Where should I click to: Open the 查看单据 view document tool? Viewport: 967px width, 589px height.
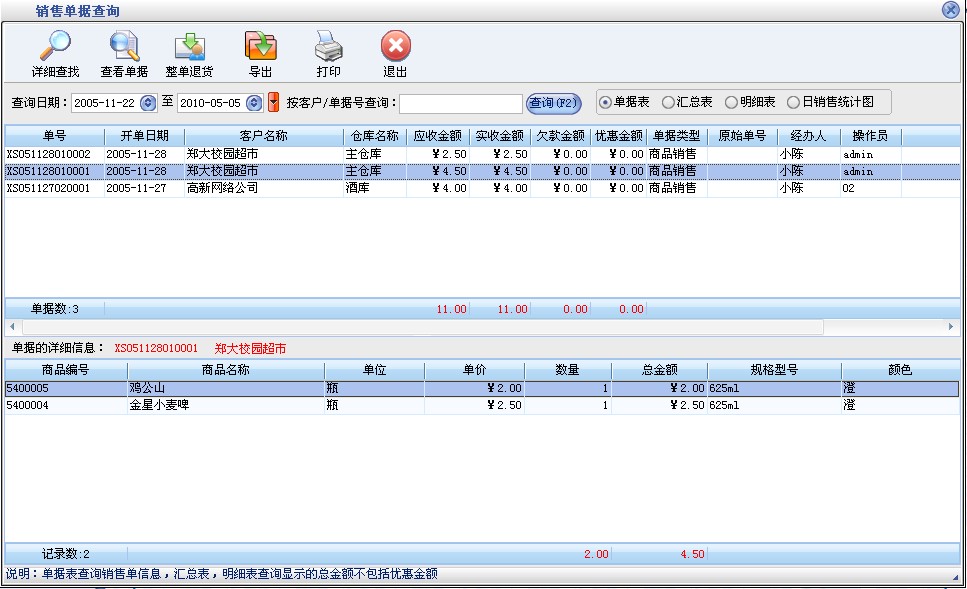pos(124,46)
